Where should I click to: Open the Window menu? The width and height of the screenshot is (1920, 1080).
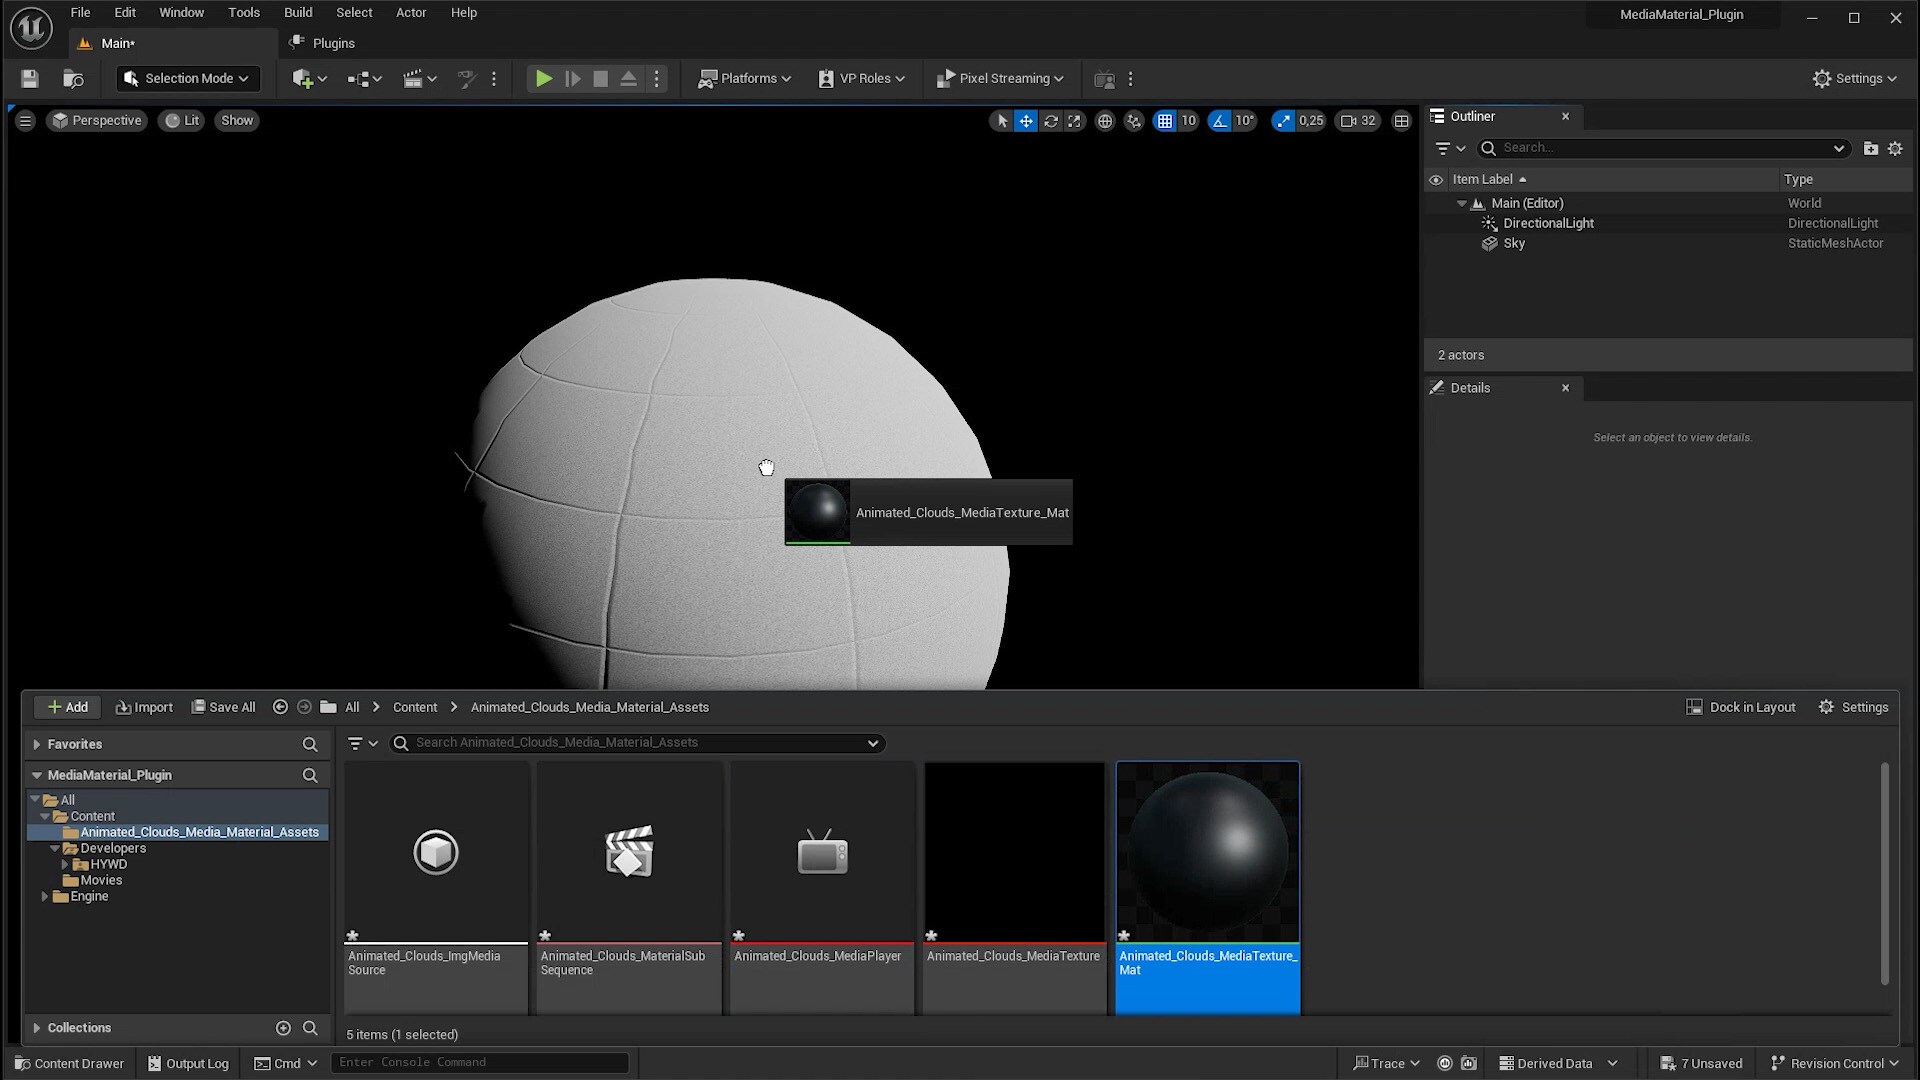click(181, 12)
